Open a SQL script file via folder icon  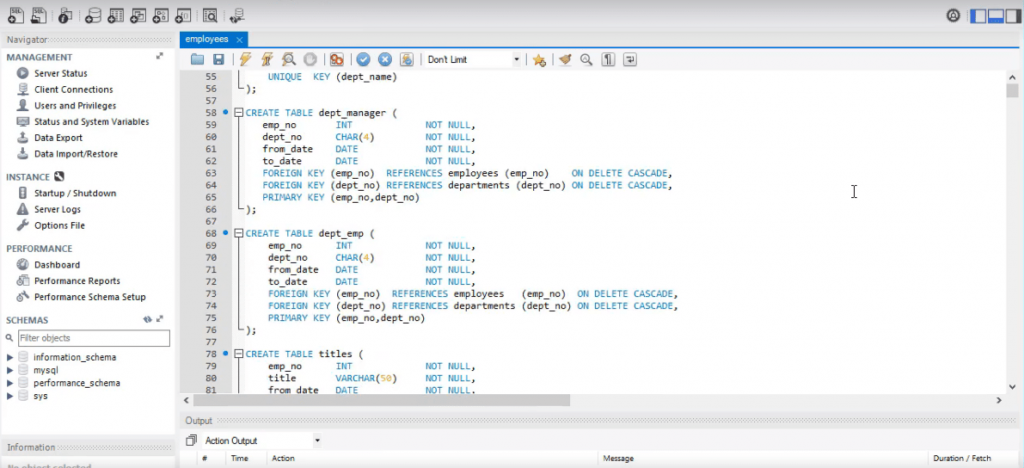(198, 60)
